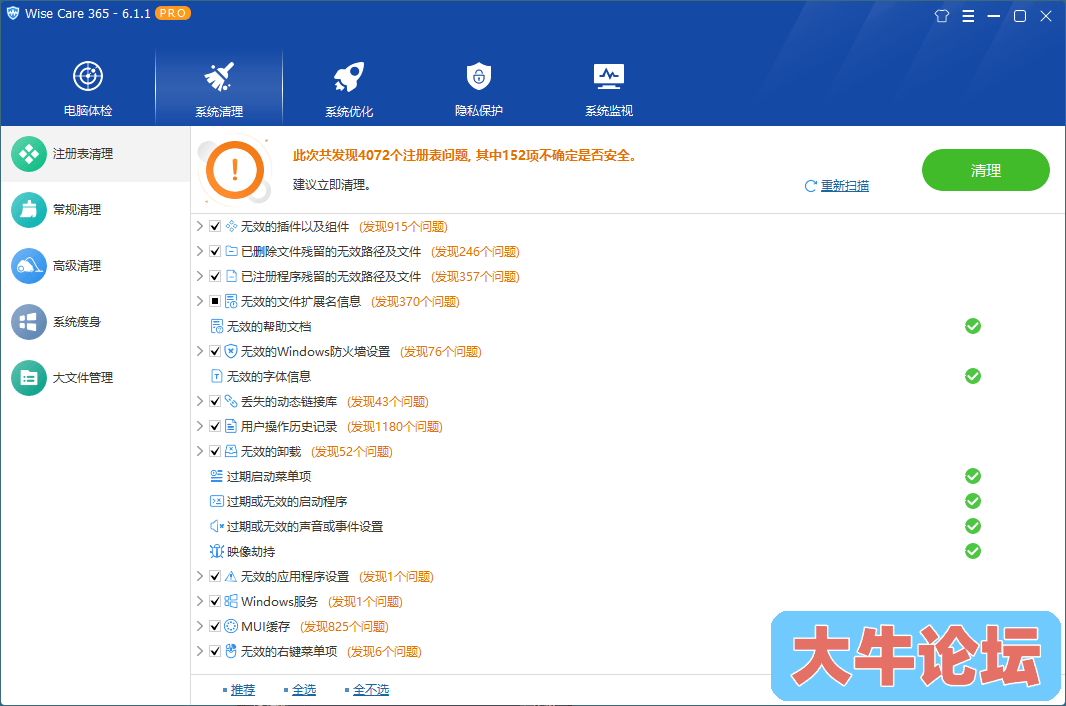
Task: Uncheck the 无效的卸载 checkbox
Action: coord(215,452)
